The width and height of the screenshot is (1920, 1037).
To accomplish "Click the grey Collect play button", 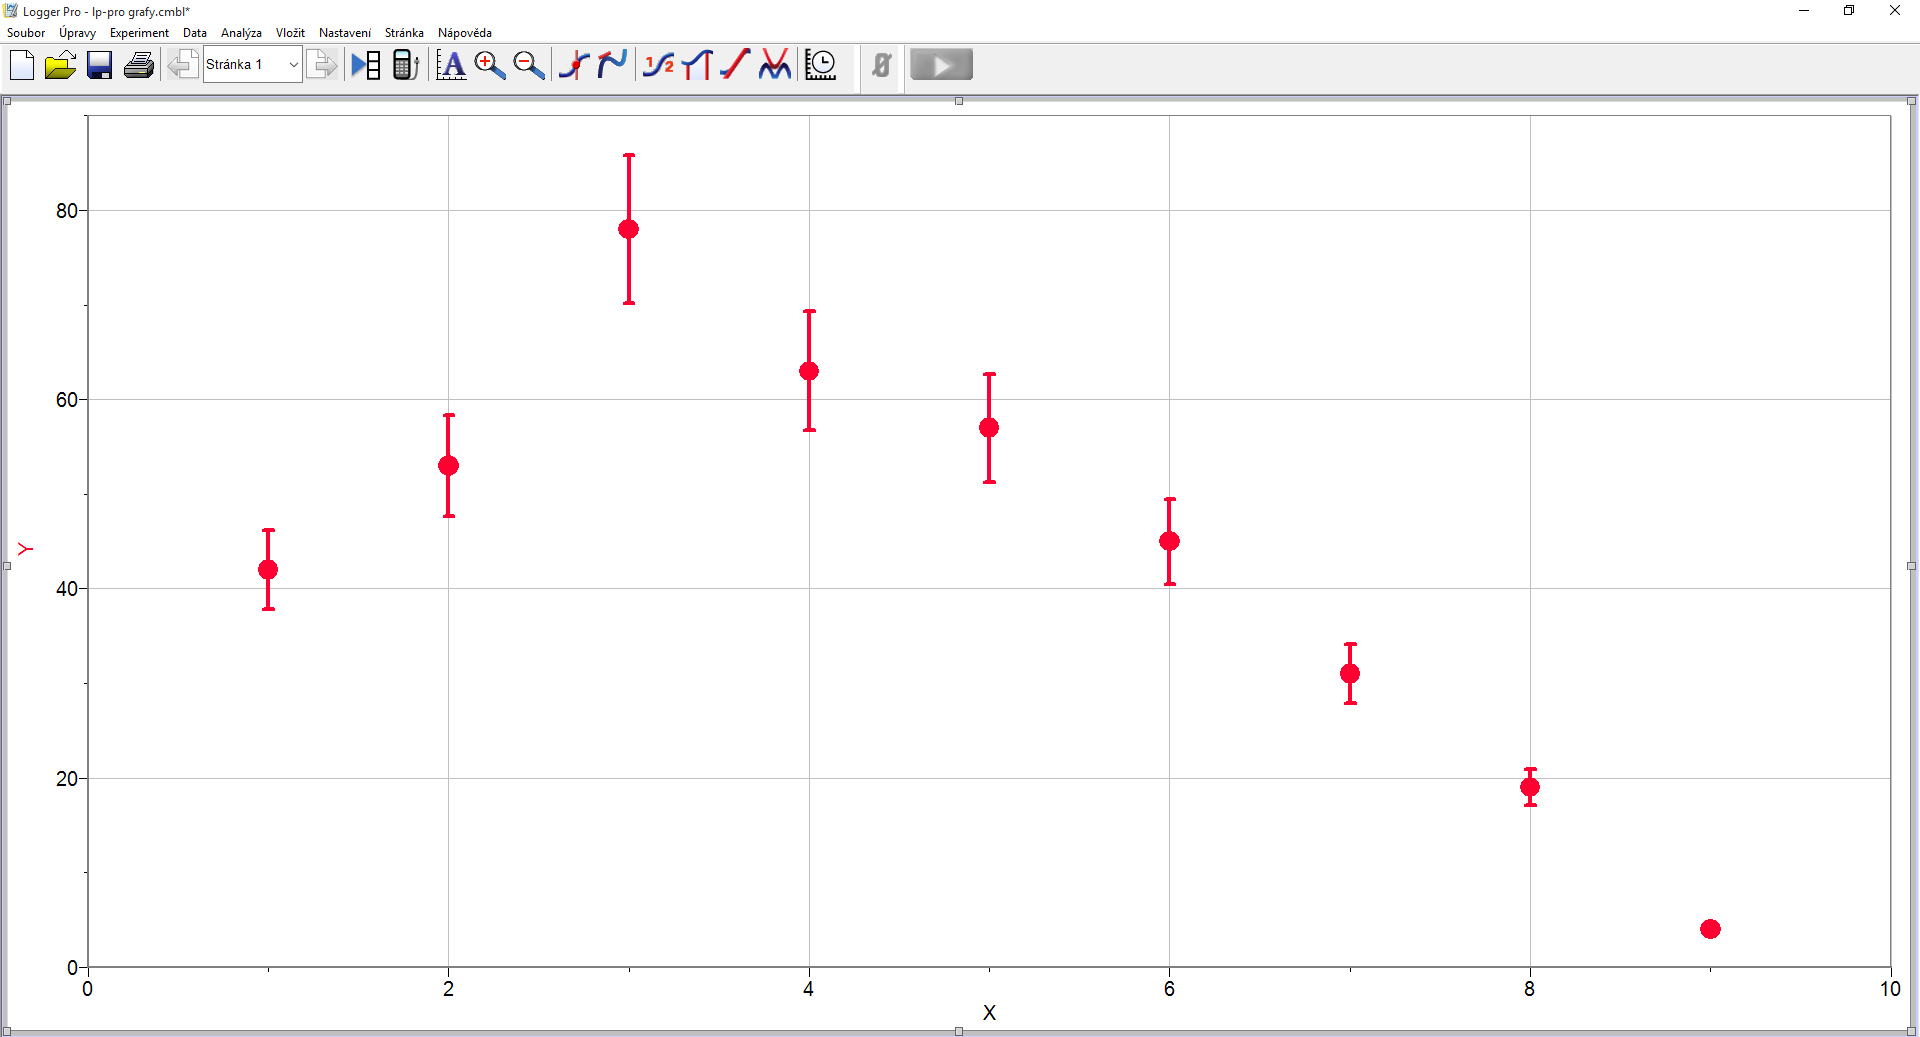I will pos(941,65).
